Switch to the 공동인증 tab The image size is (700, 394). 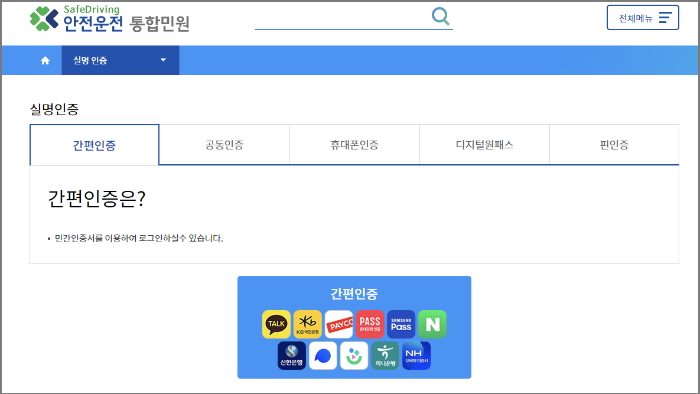pyautogui.click(x=224, y=145)
